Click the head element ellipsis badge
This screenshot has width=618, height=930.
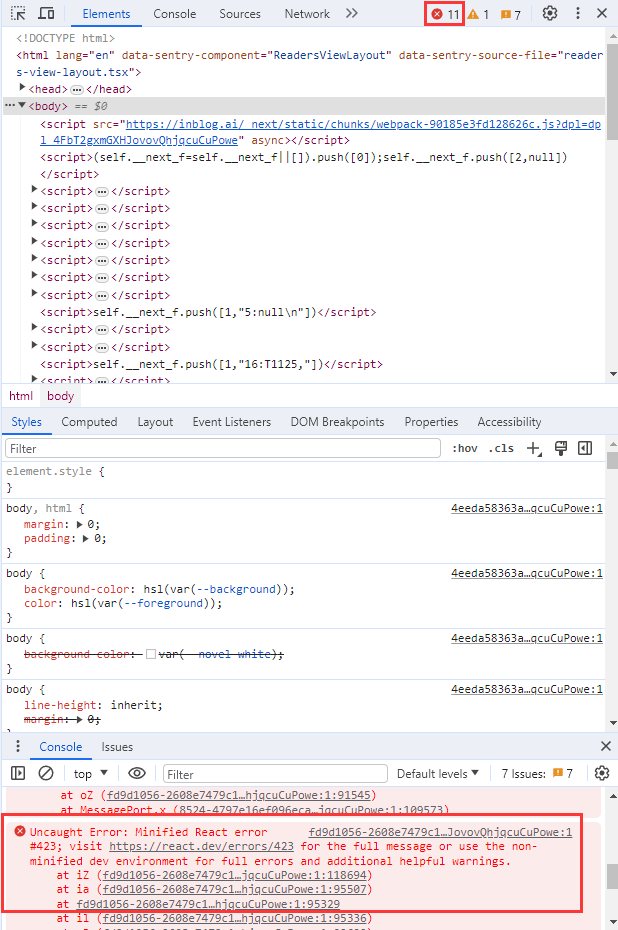pyautogui.click(x=77, y=90)
